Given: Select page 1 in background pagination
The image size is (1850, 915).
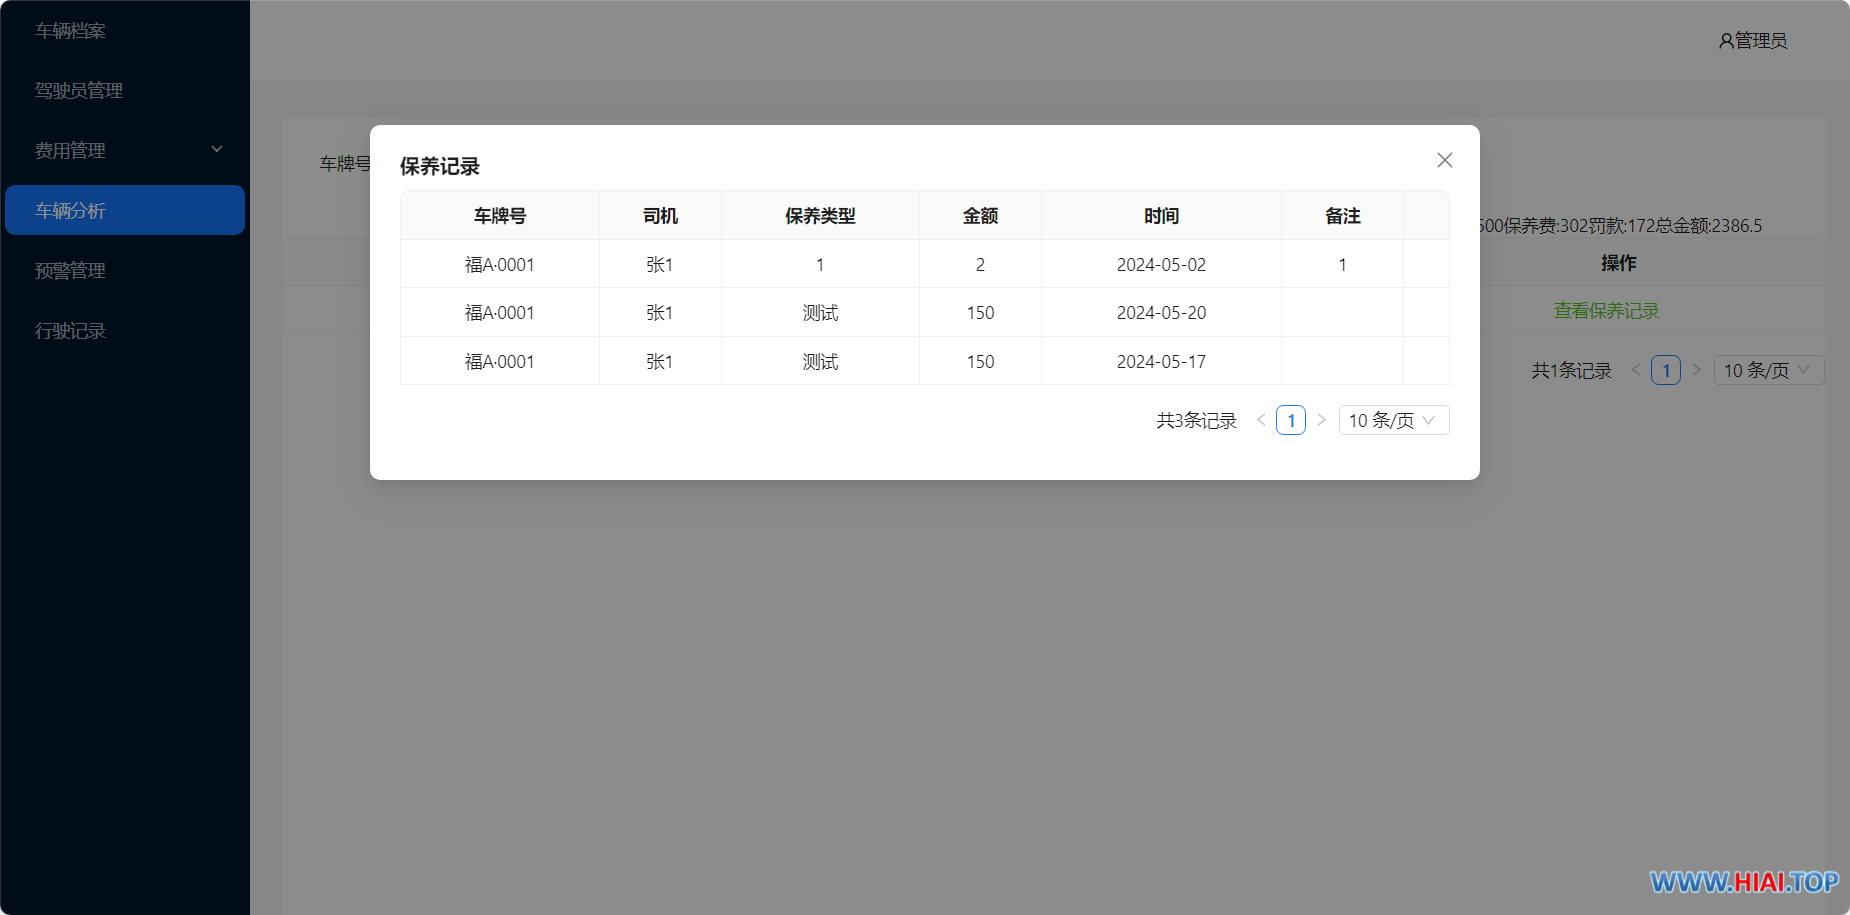Looking at the screenshot, I should click(1666, 370).
